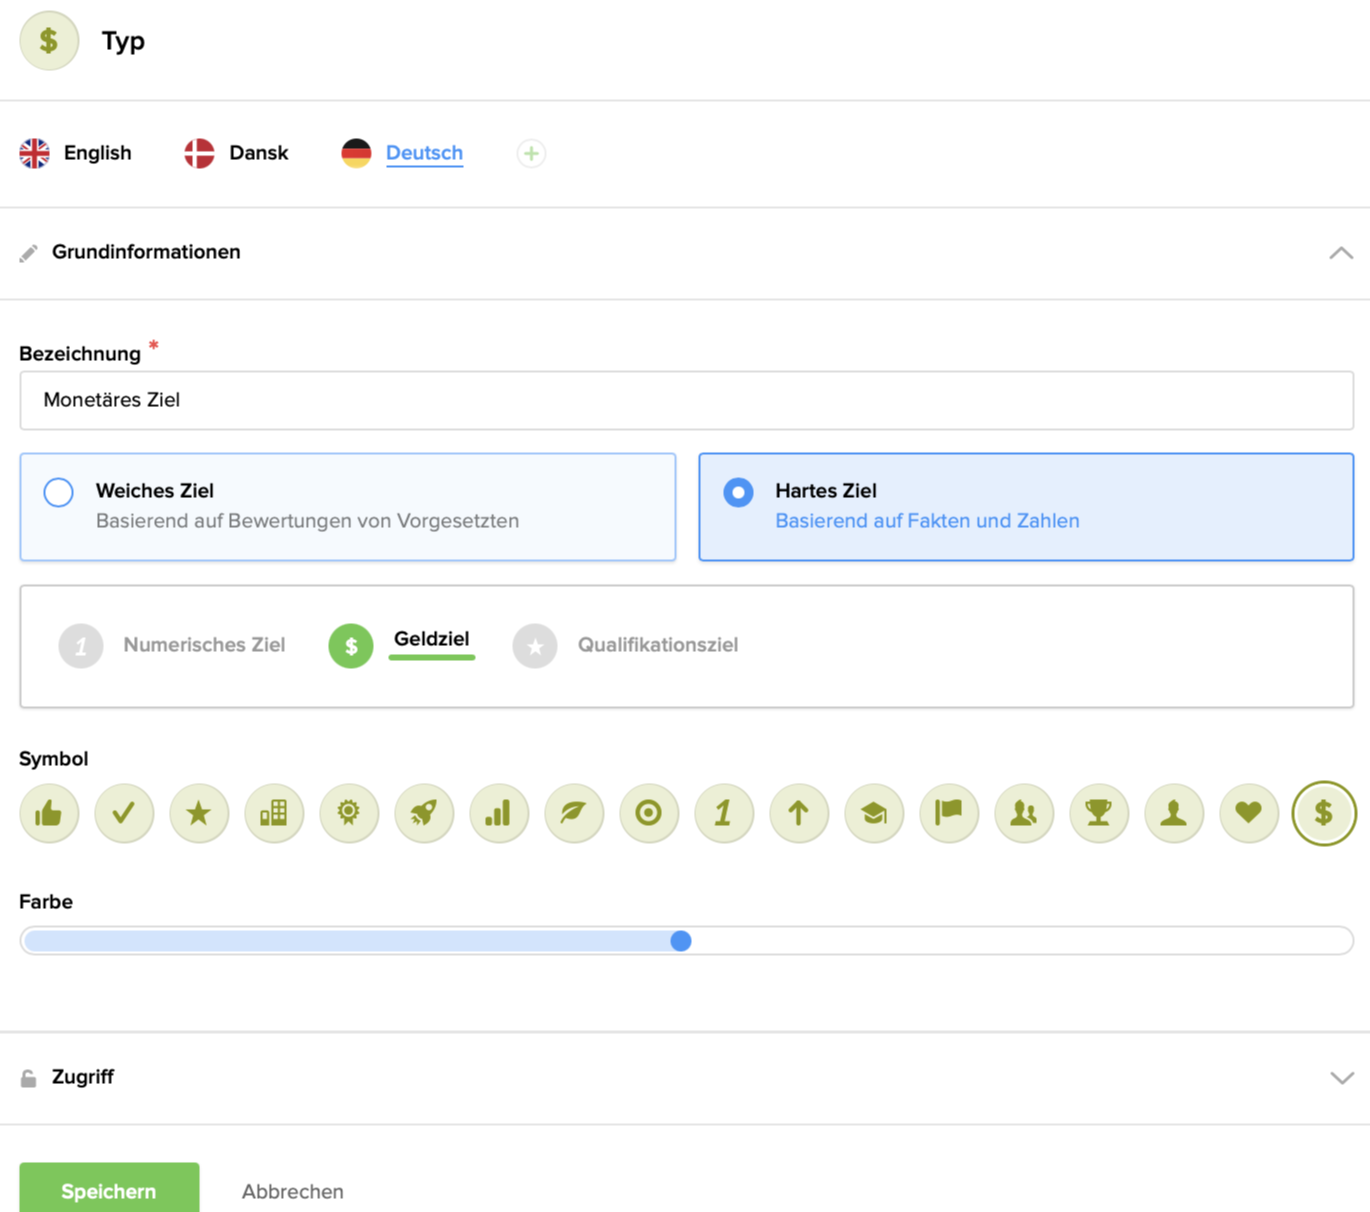Screen dimensions: 1370x1212
Task: Pick the trophy symbol icon
Action: [1099, 813]
